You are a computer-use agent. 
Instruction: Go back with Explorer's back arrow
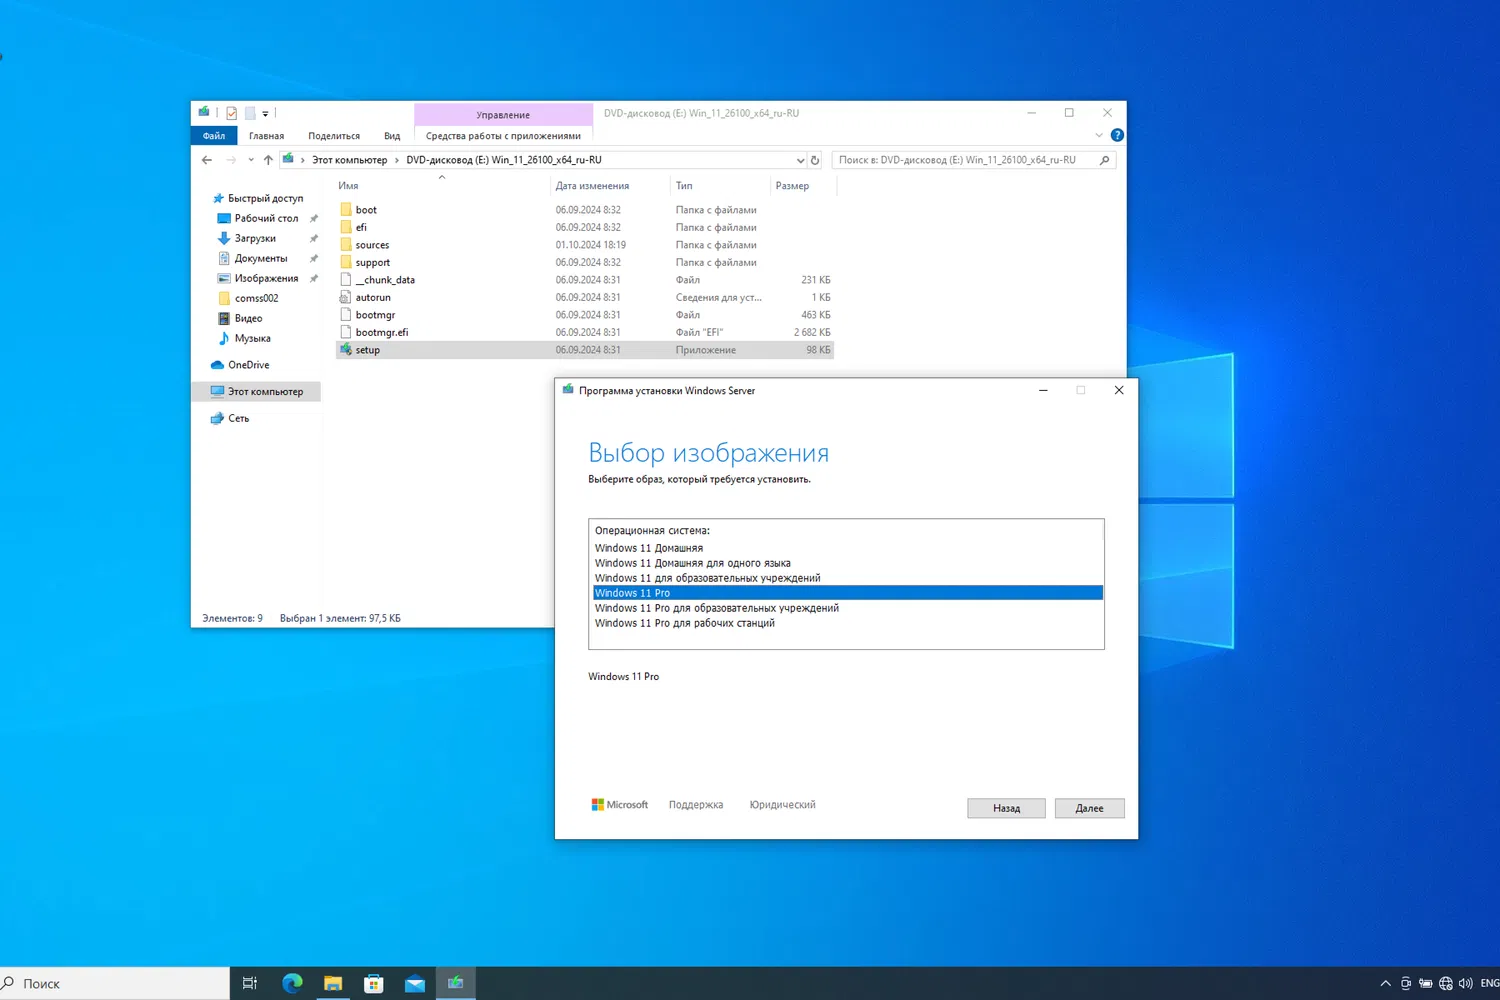(x=207, y=160)
